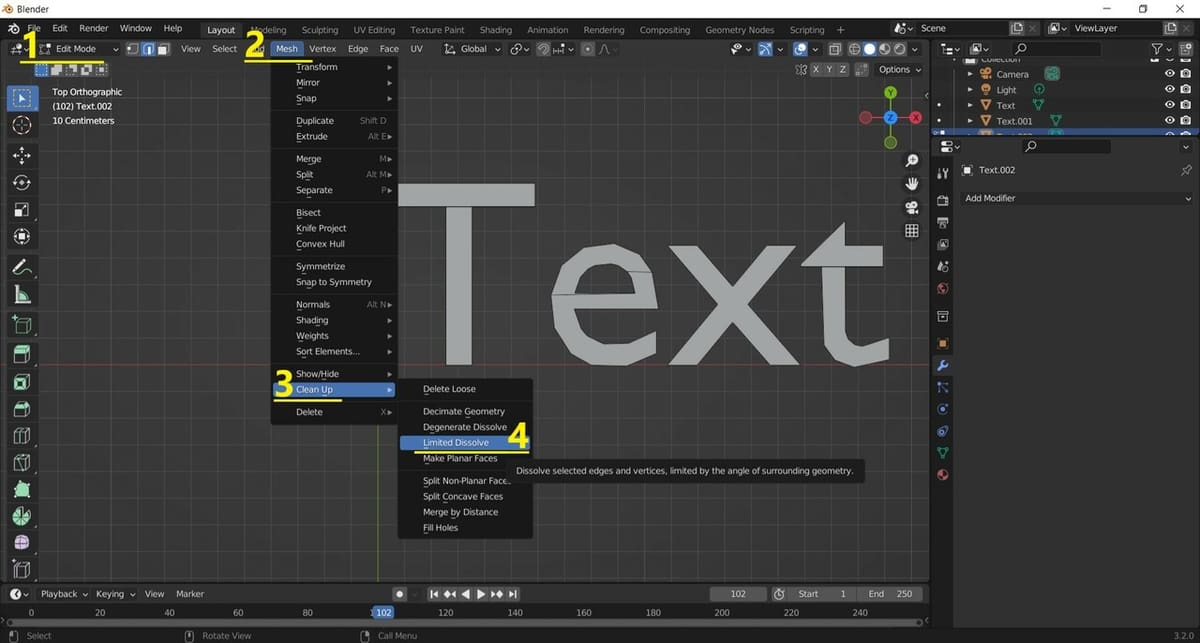Click the Z axis on navigation gizmo
The image size is (1200, 643).
[x=890, y=118]
